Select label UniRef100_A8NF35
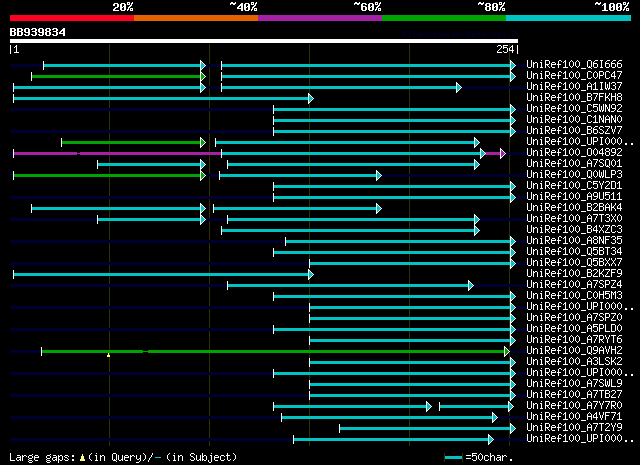Image resolution: width=640 pixels, height=465 pixels. pos(574,241)
